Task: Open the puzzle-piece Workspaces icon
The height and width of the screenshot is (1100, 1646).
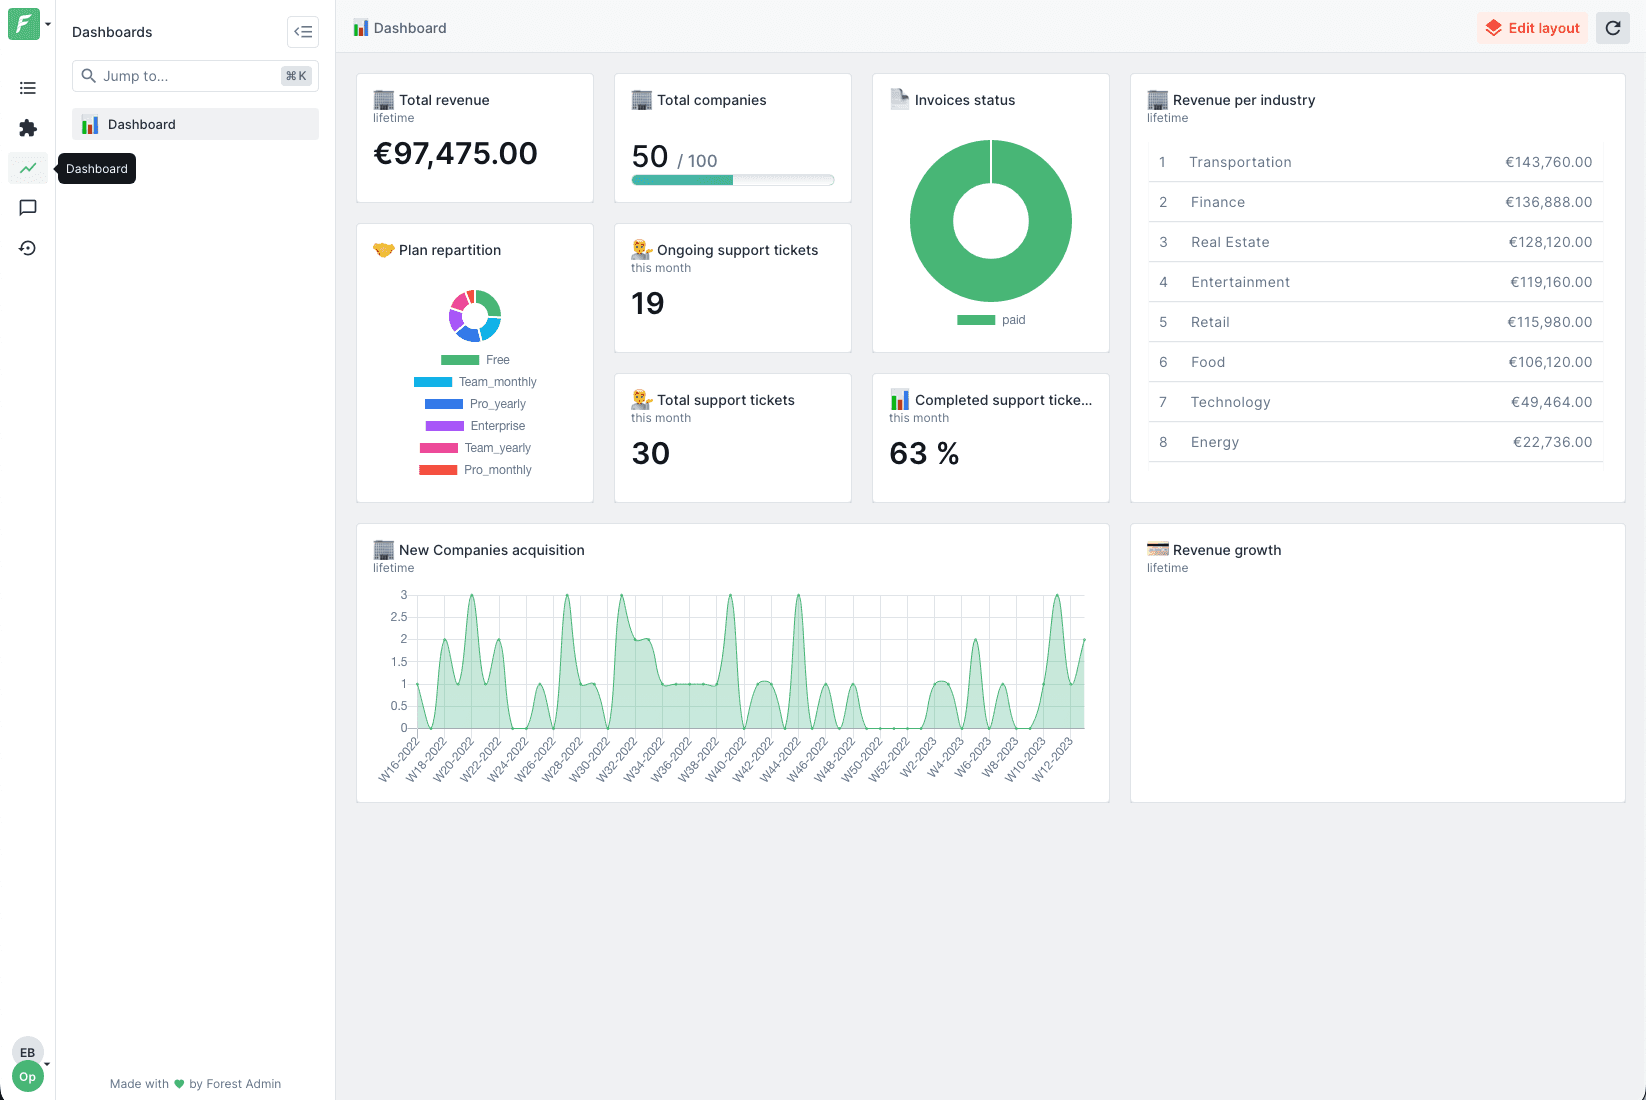Action: [x=28, y=128]
